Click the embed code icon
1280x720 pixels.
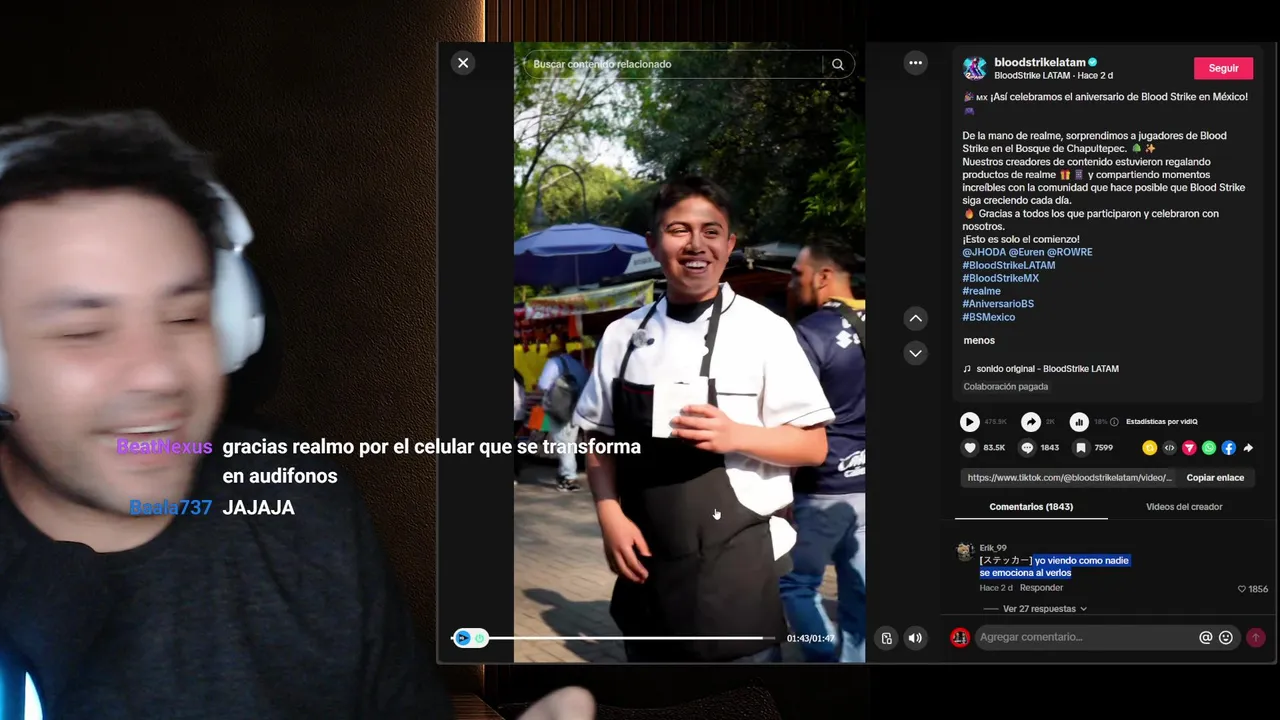pyautogui.click(x=1170, y=448)
